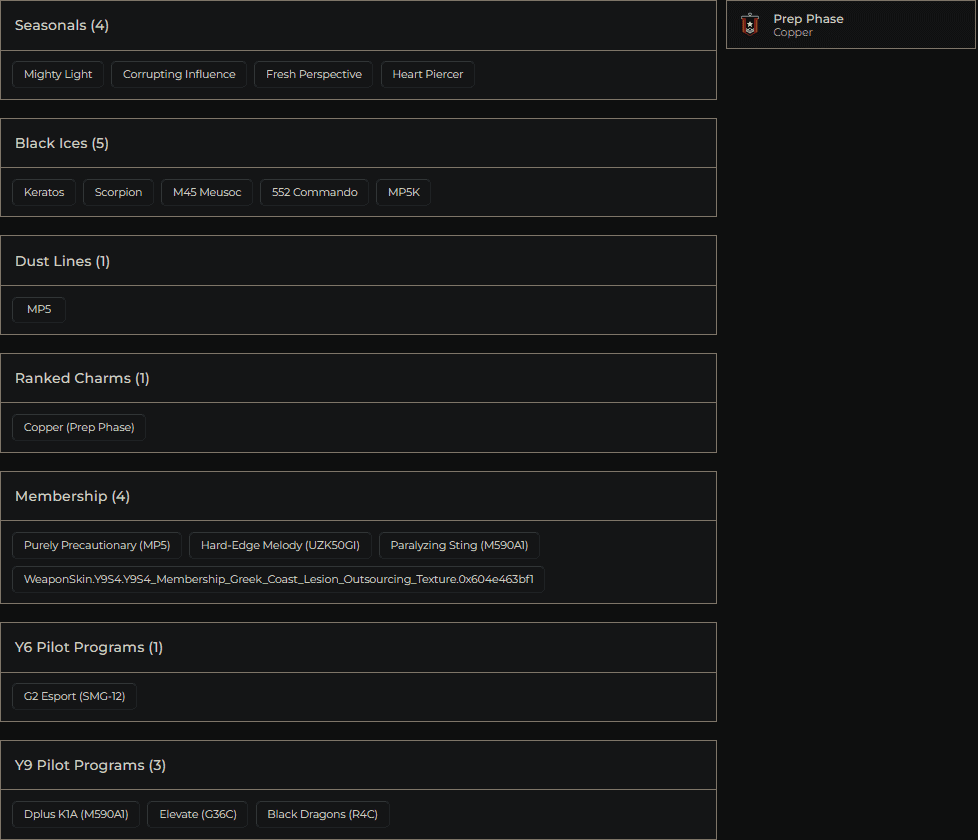The image size is (978, 840).
Task: Collapse the Seasonals (4) section header
Action: point(358,26)
